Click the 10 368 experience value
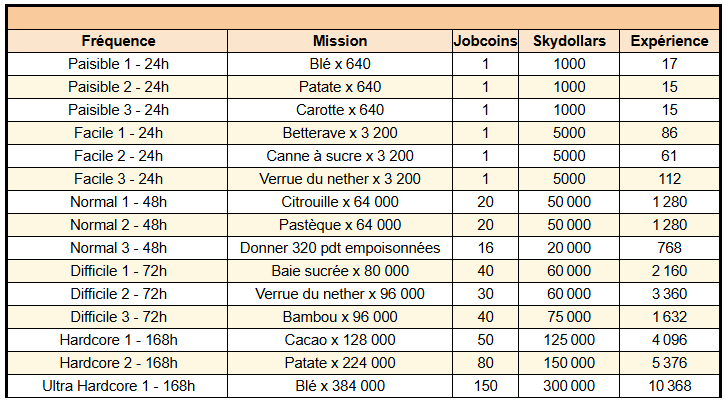The width and height of the screenshot is (726, 403). [x=670, y=386]
